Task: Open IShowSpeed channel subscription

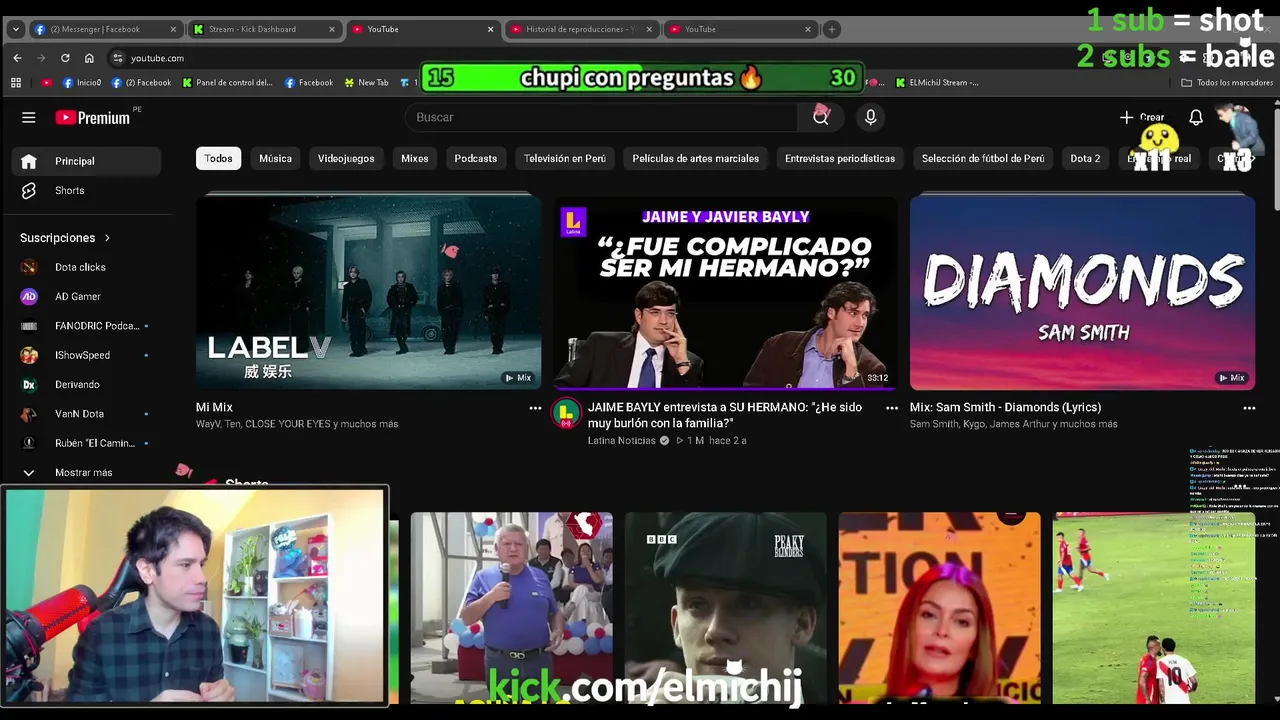Action: tap(87, 355)
